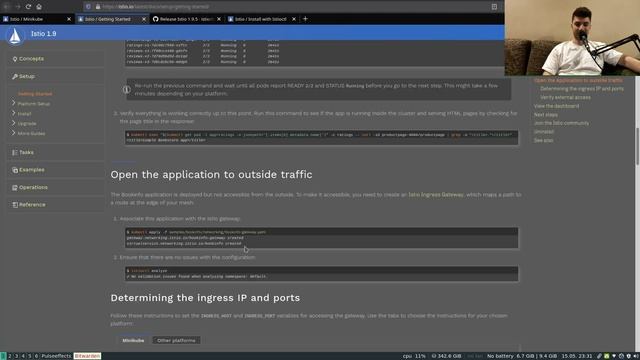Screen dimensions: 640x360
Task: Jump to Open the application to outside traffic
Action: (x=578, y=80)
